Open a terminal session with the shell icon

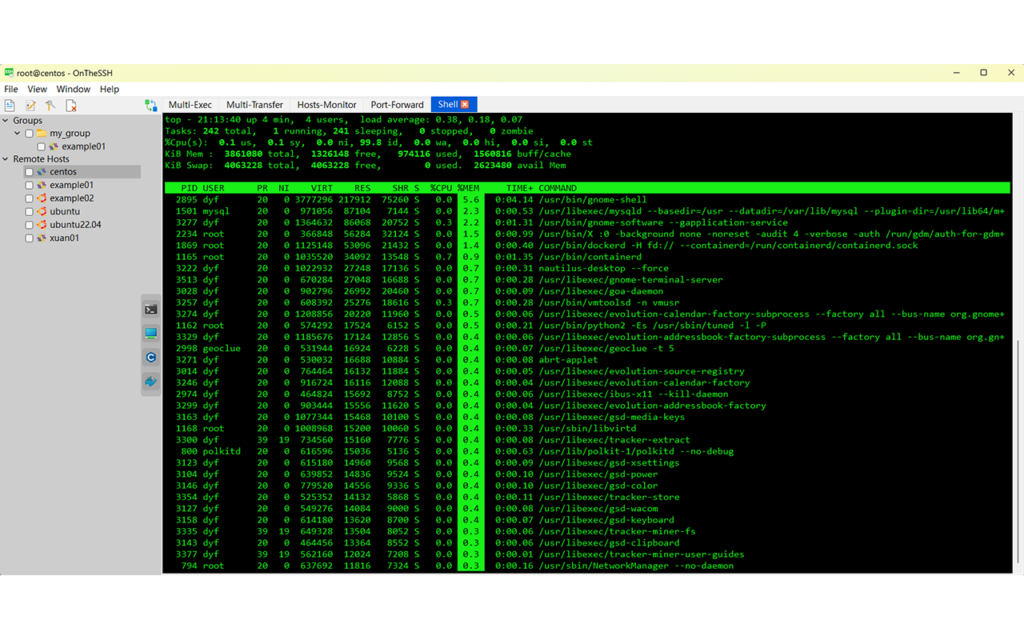click(151, 309)
